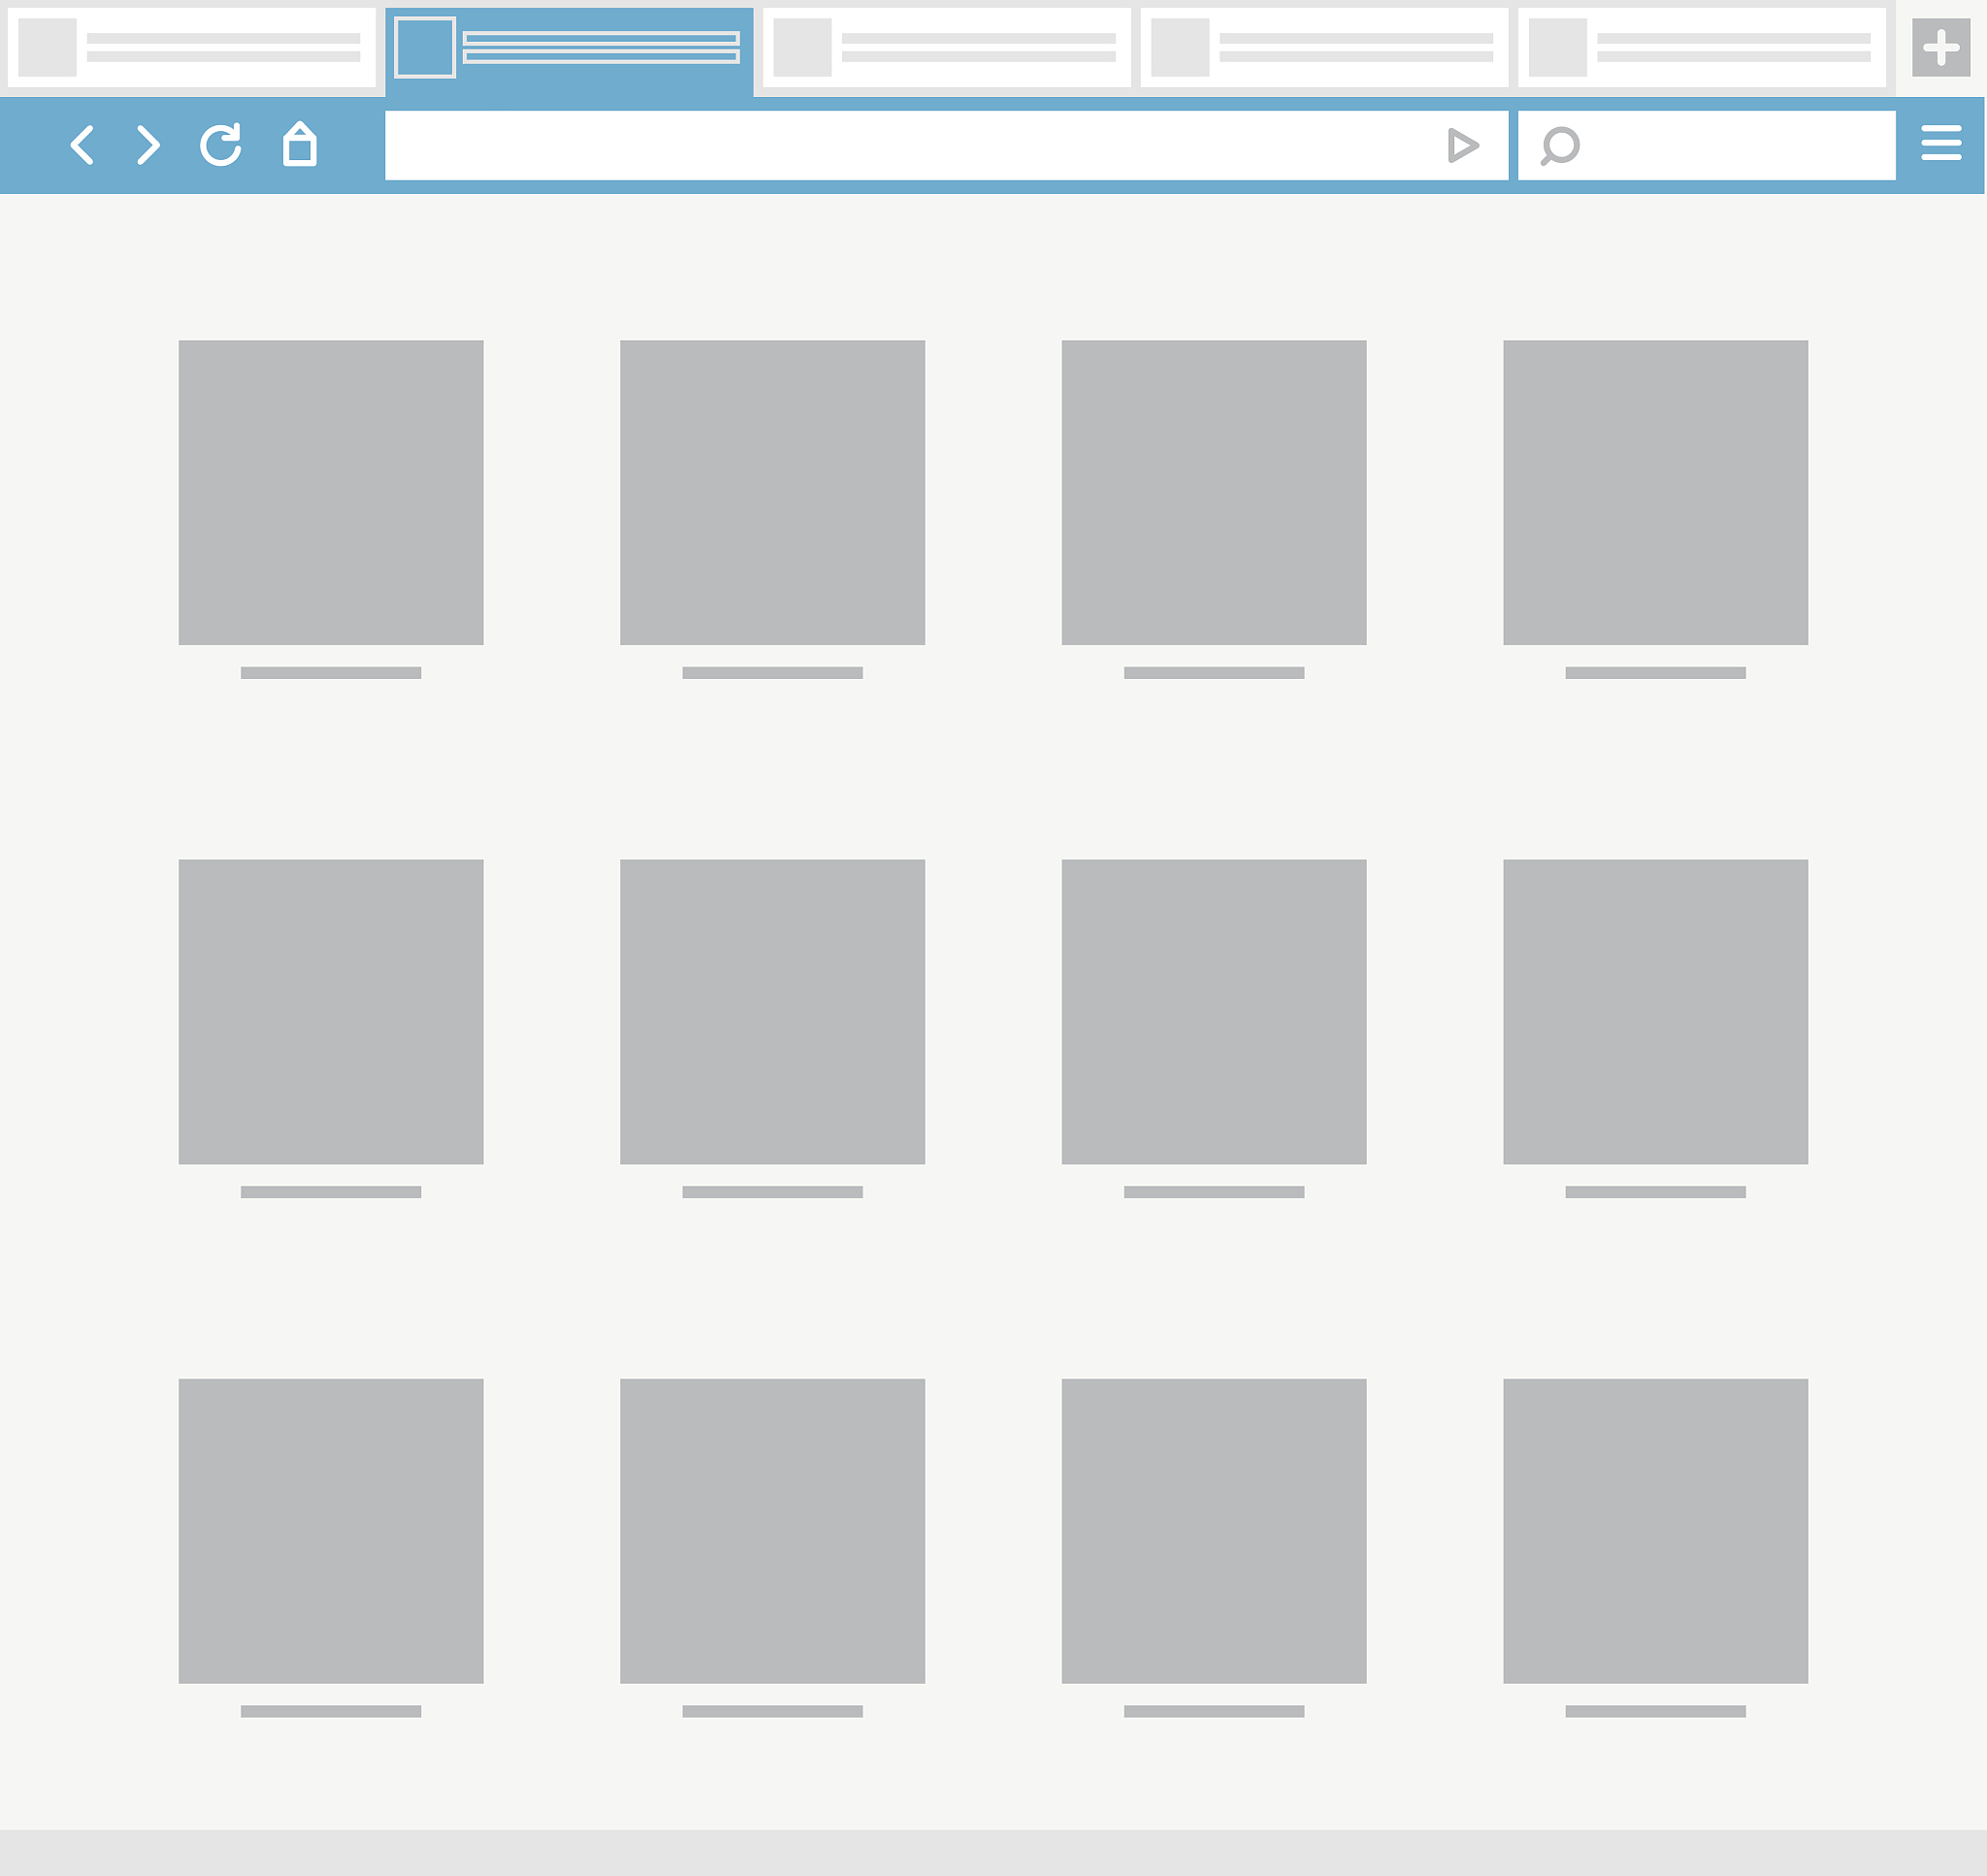Viewport: 1987px width, 1876px height.
Task: Click favicon of the first tab
Action: (x=47, y=47)
